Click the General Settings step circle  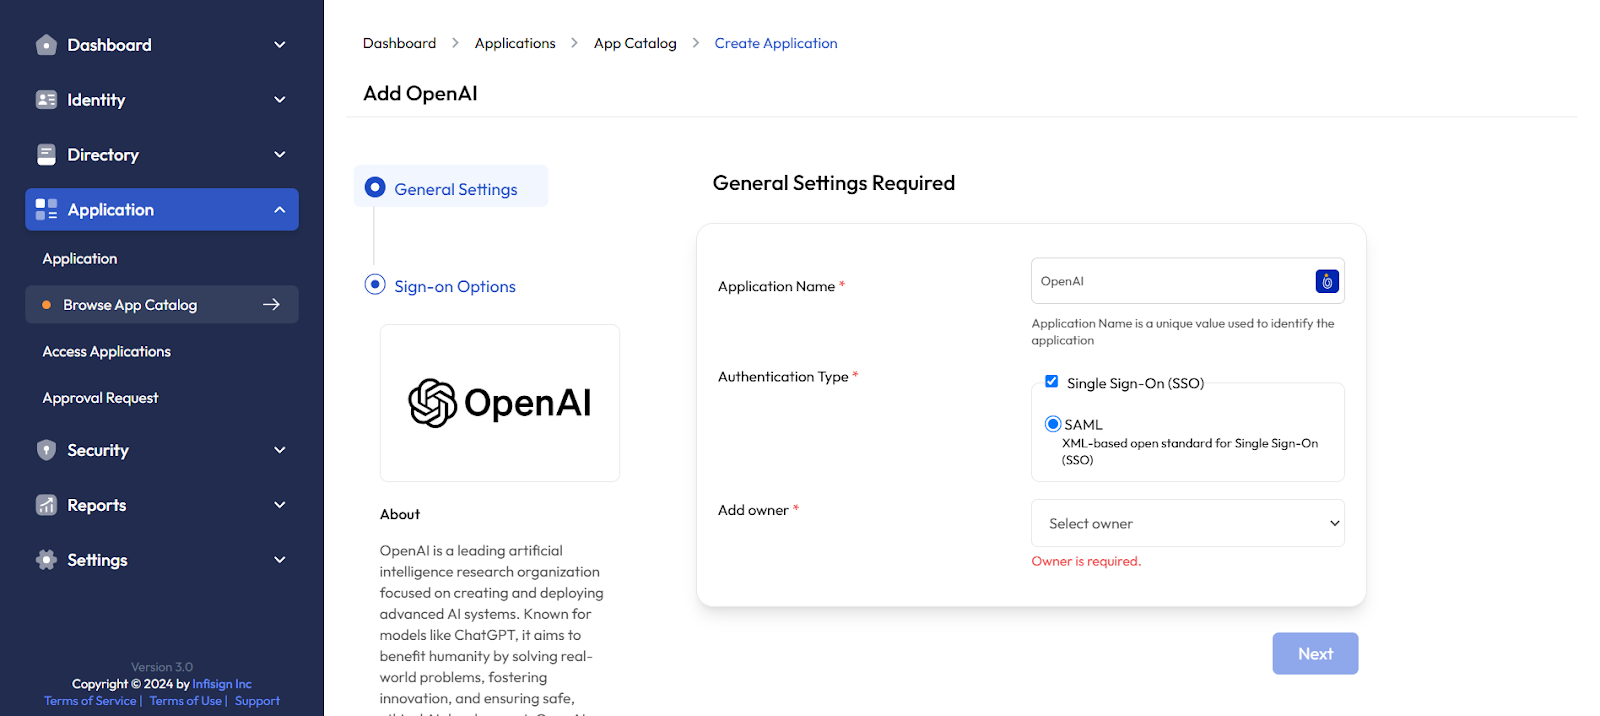click(375, 187)
